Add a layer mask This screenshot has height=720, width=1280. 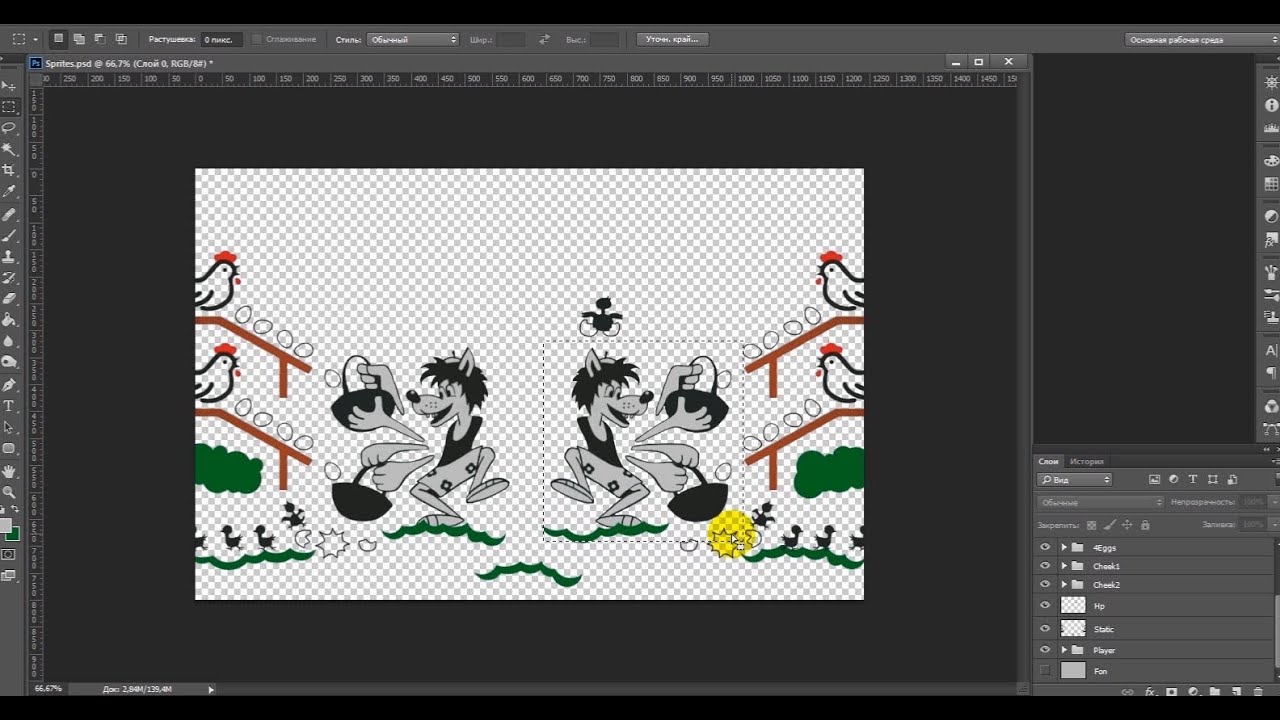click(x=1172, y=691)
